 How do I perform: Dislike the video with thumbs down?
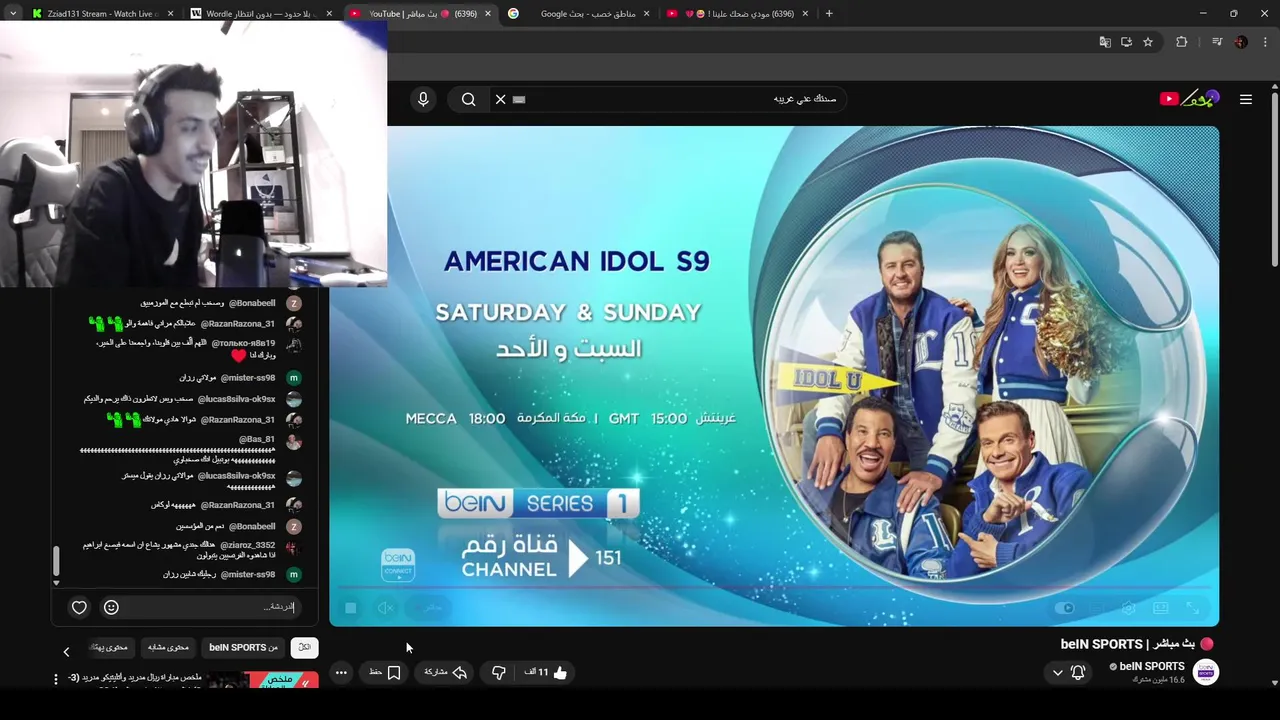point(498,673)
